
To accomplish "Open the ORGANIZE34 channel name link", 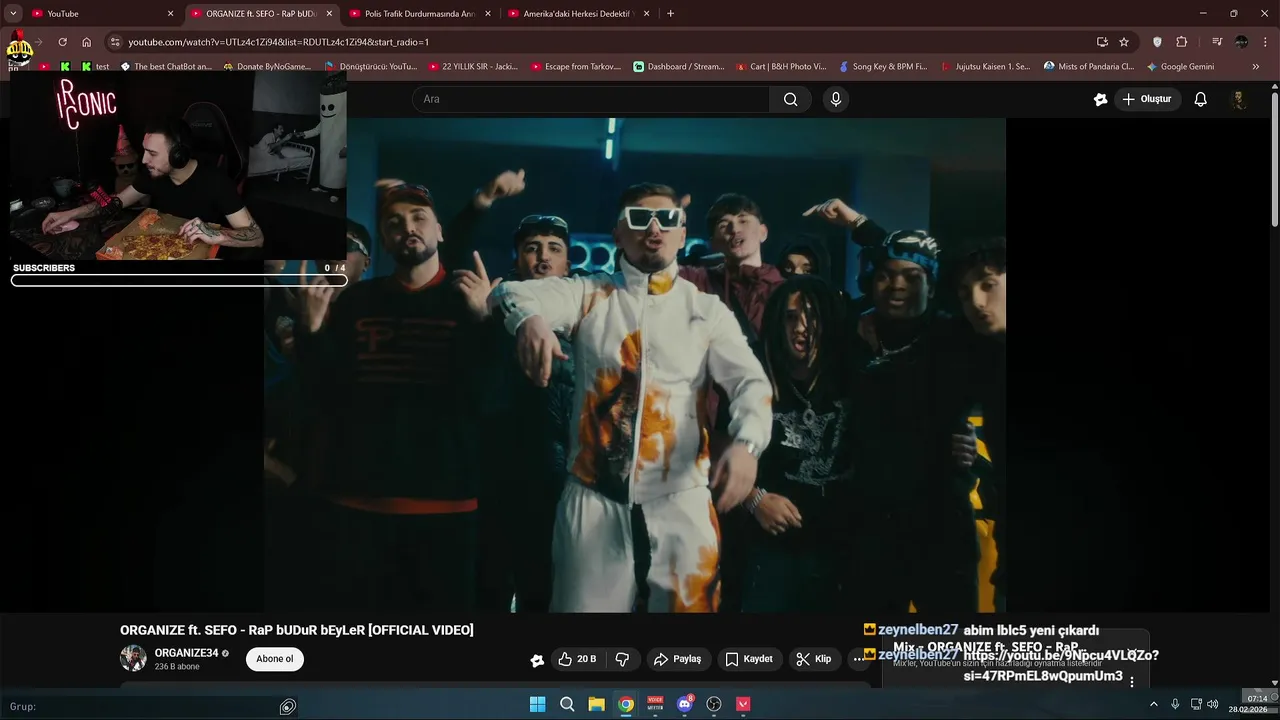I will click(186, 653).
